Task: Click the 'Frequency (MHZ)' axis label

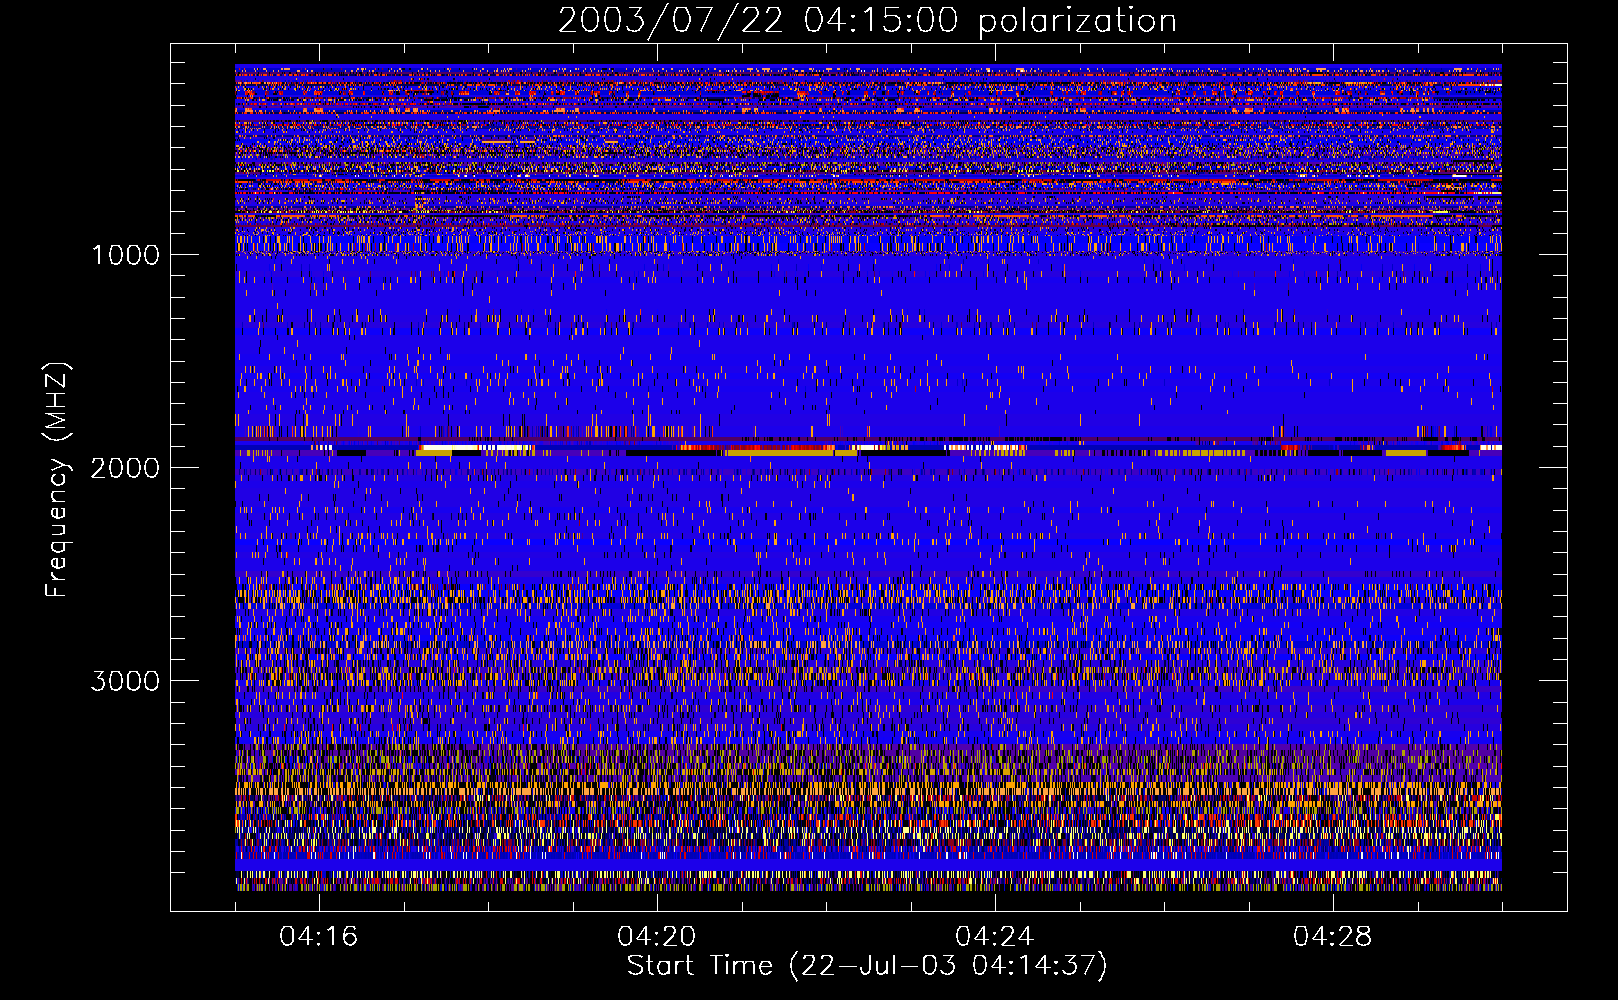Action: [57, 480]
